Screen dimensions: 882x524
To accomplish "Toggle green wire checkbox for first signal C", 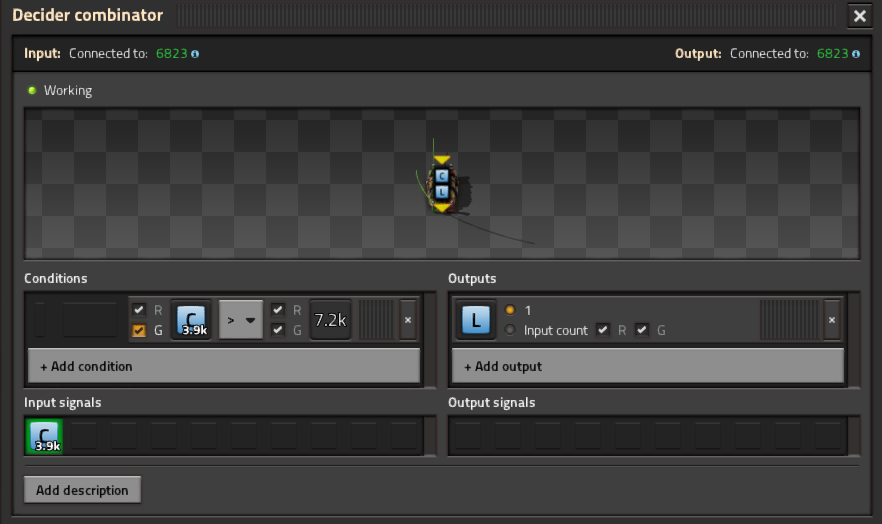I will click(x=138, y=330).
